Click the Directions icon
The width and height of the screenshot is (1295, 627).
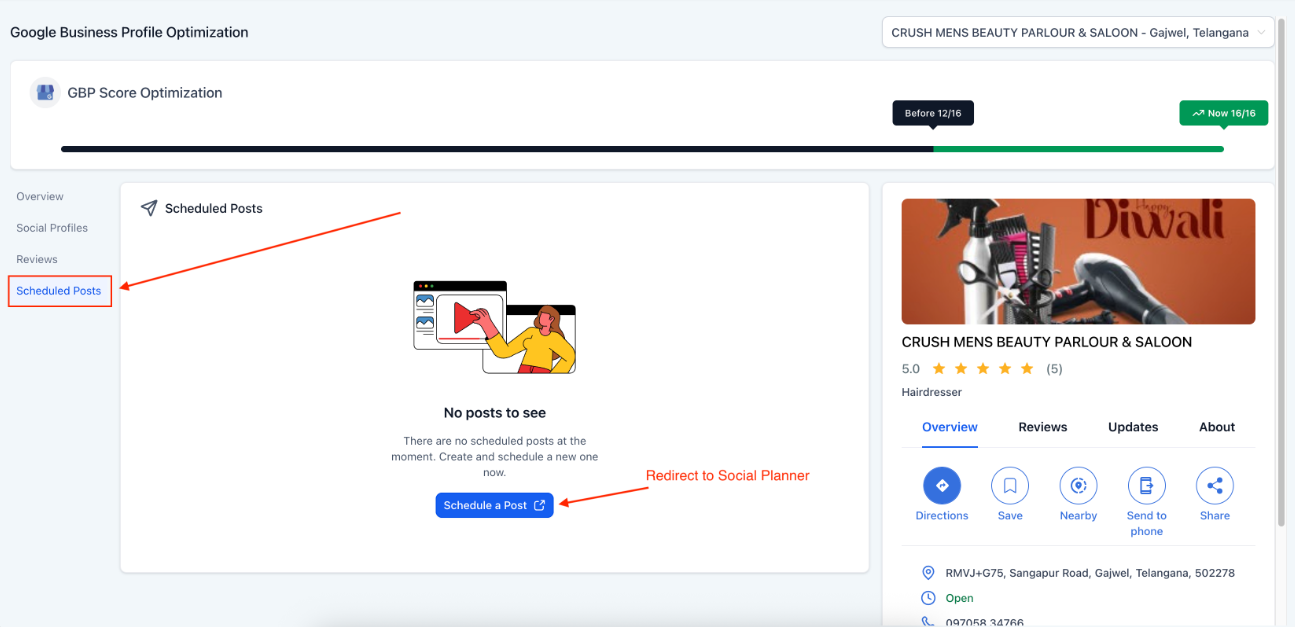click(x=941, y=486)
